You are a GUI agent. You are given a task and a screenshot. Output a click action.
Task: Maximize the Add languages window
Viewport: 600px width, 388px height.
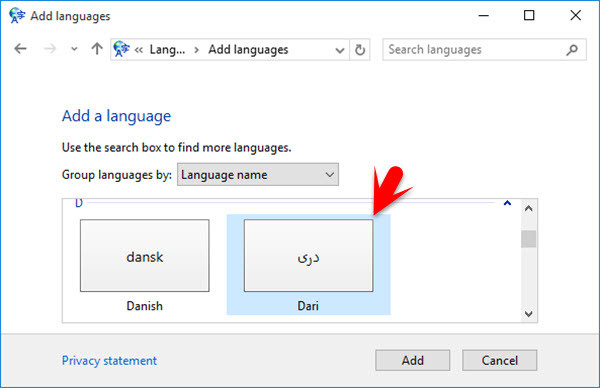[529, 16]
